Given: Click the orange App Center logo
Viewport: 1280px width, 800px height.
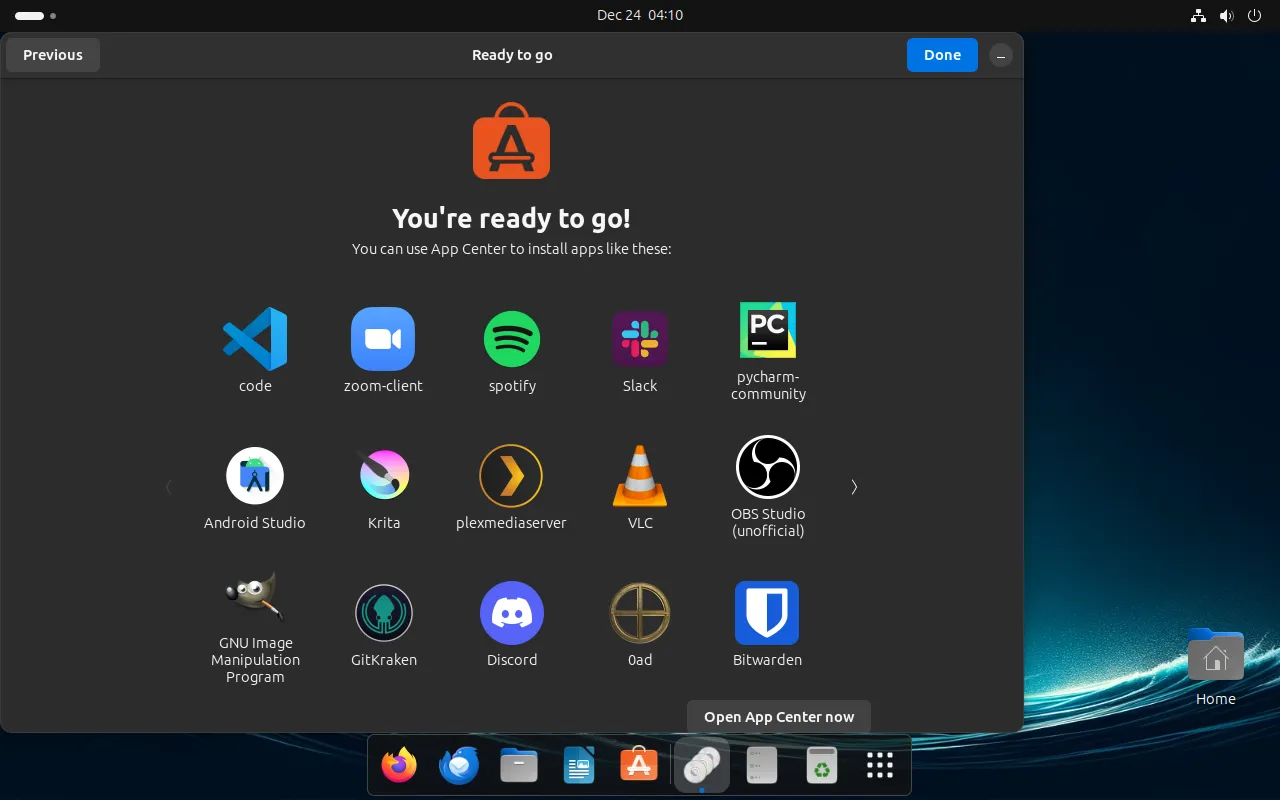Looking at the screenshot, I should [511, 141].
